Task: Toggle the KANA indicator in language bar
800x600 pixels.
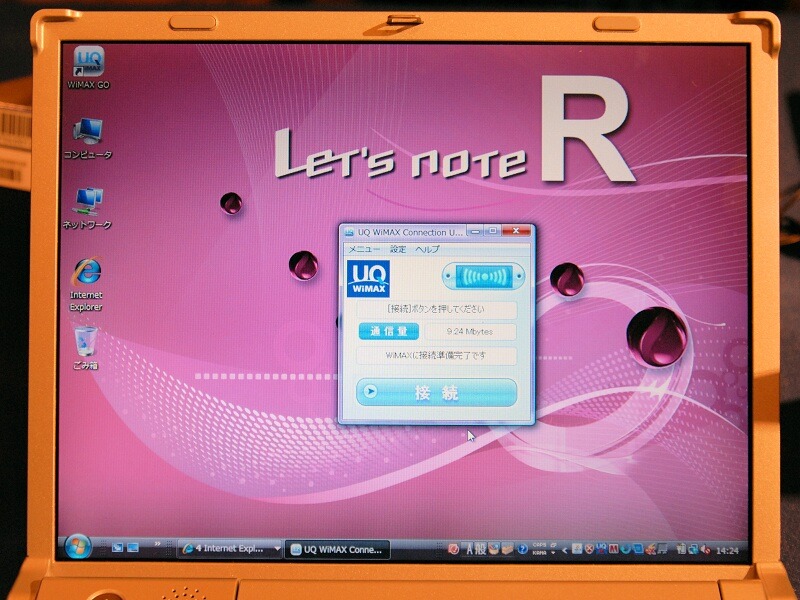Action: (539, 553)
